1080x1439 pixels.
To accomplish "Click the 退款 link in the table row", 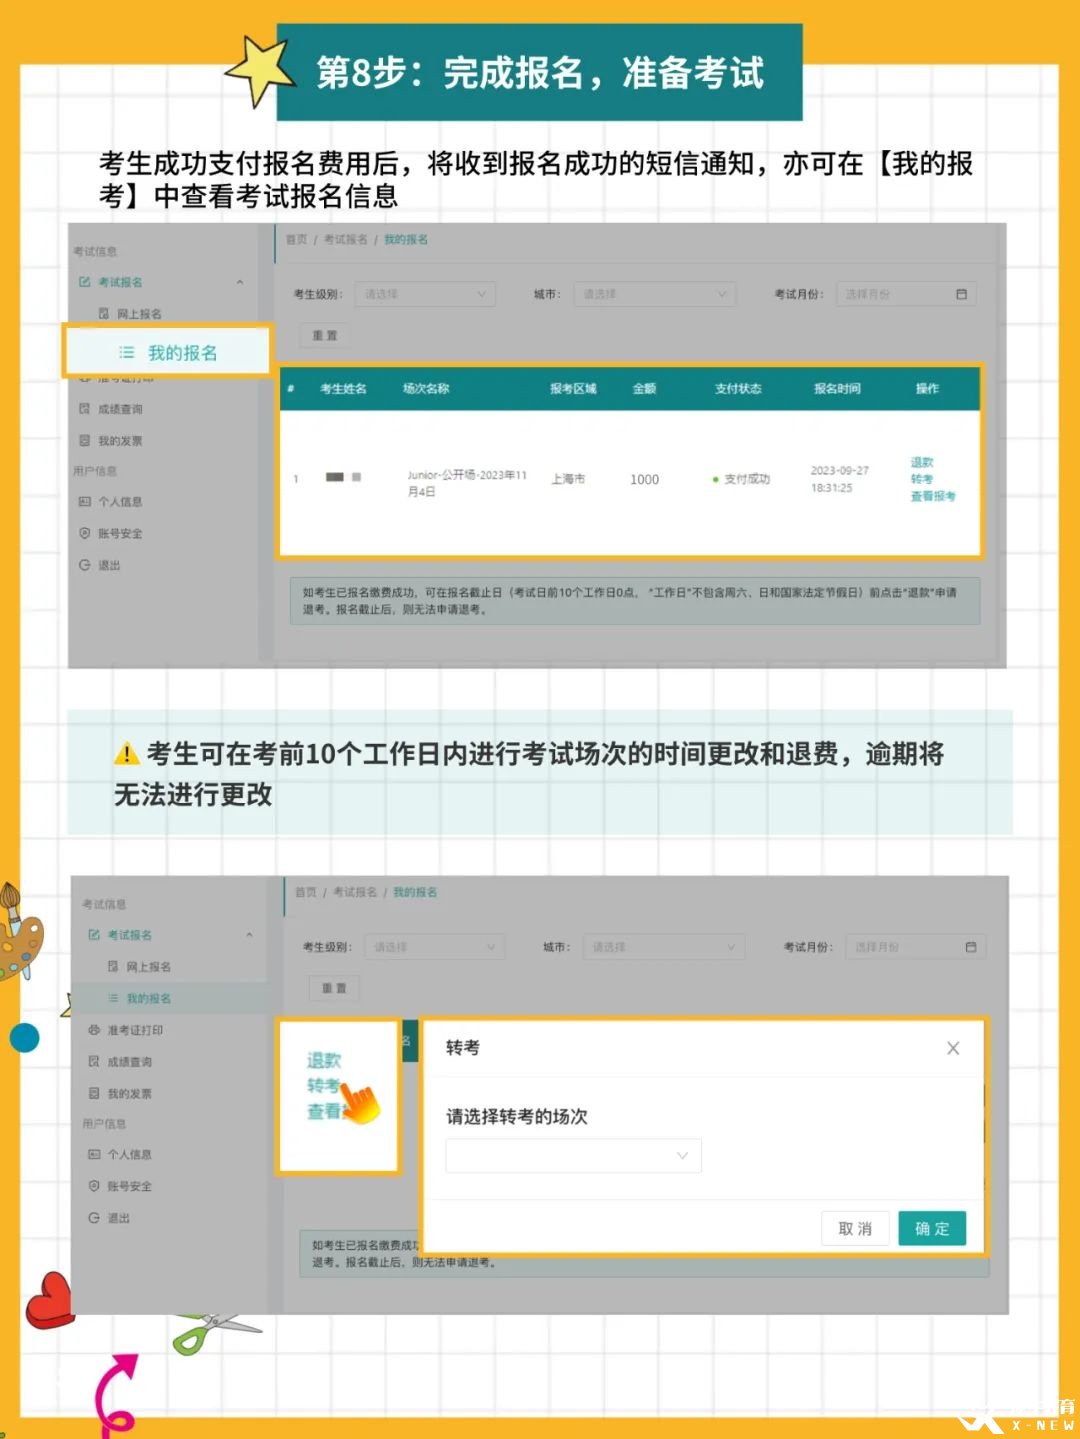I will click(x=922, y=462).
